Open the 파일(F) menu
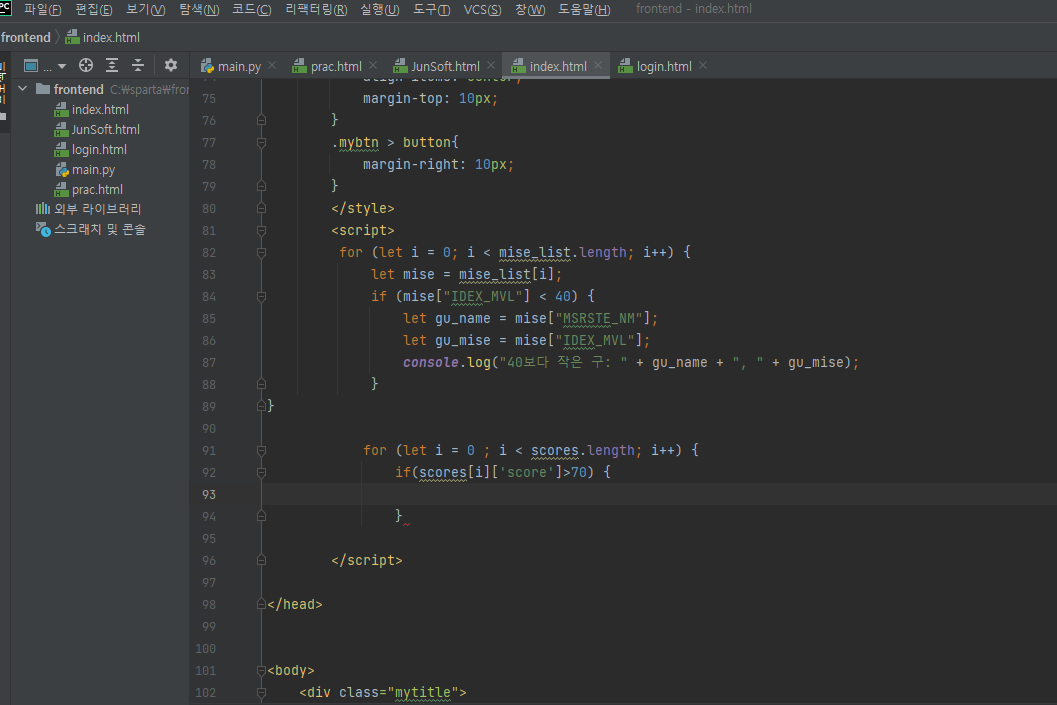The height and width of the screenshot is (705, 1057). pyautogui.click(x=42, y=9)
